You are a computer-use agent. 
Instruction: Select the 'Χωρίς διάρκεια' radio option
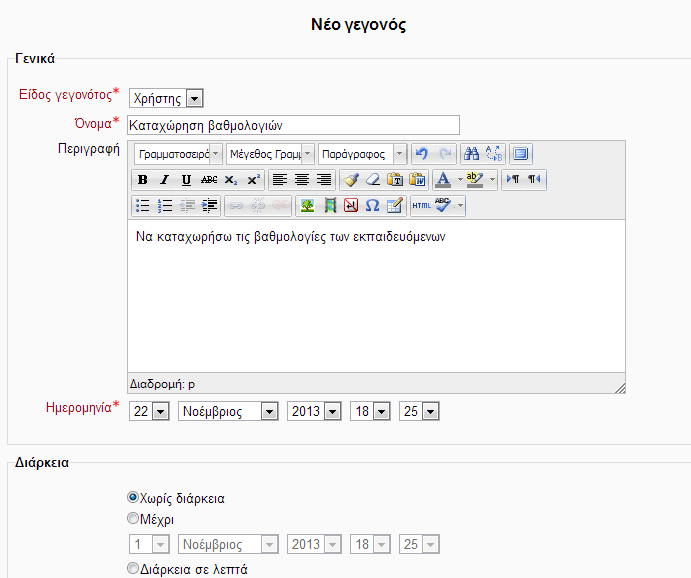[133, 497]
